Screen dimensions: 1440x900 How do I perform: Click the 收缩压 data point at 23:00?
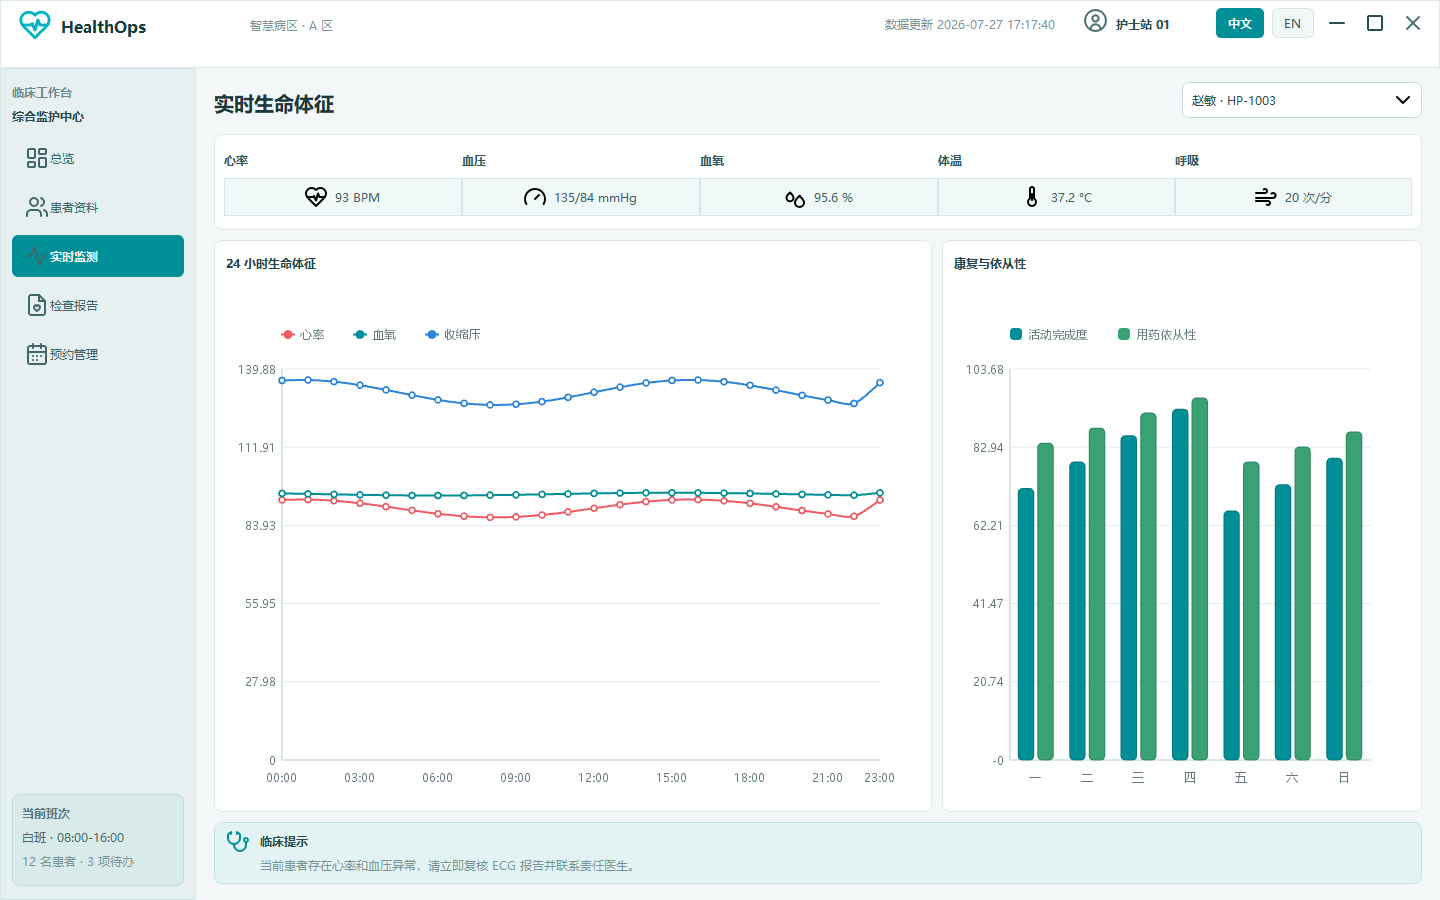(x=880, y=383)
